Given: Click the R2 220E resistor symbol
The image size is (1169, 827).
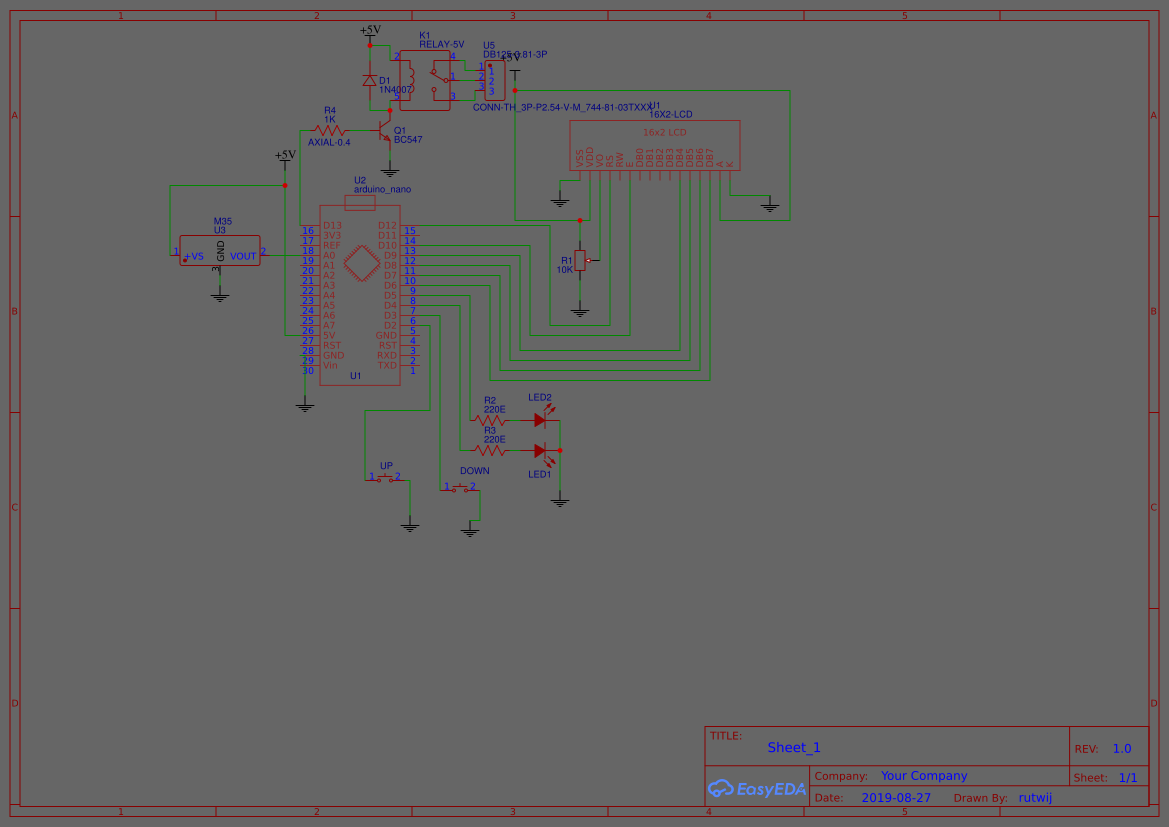Looking at the screenshot, I should click(490, 420).
